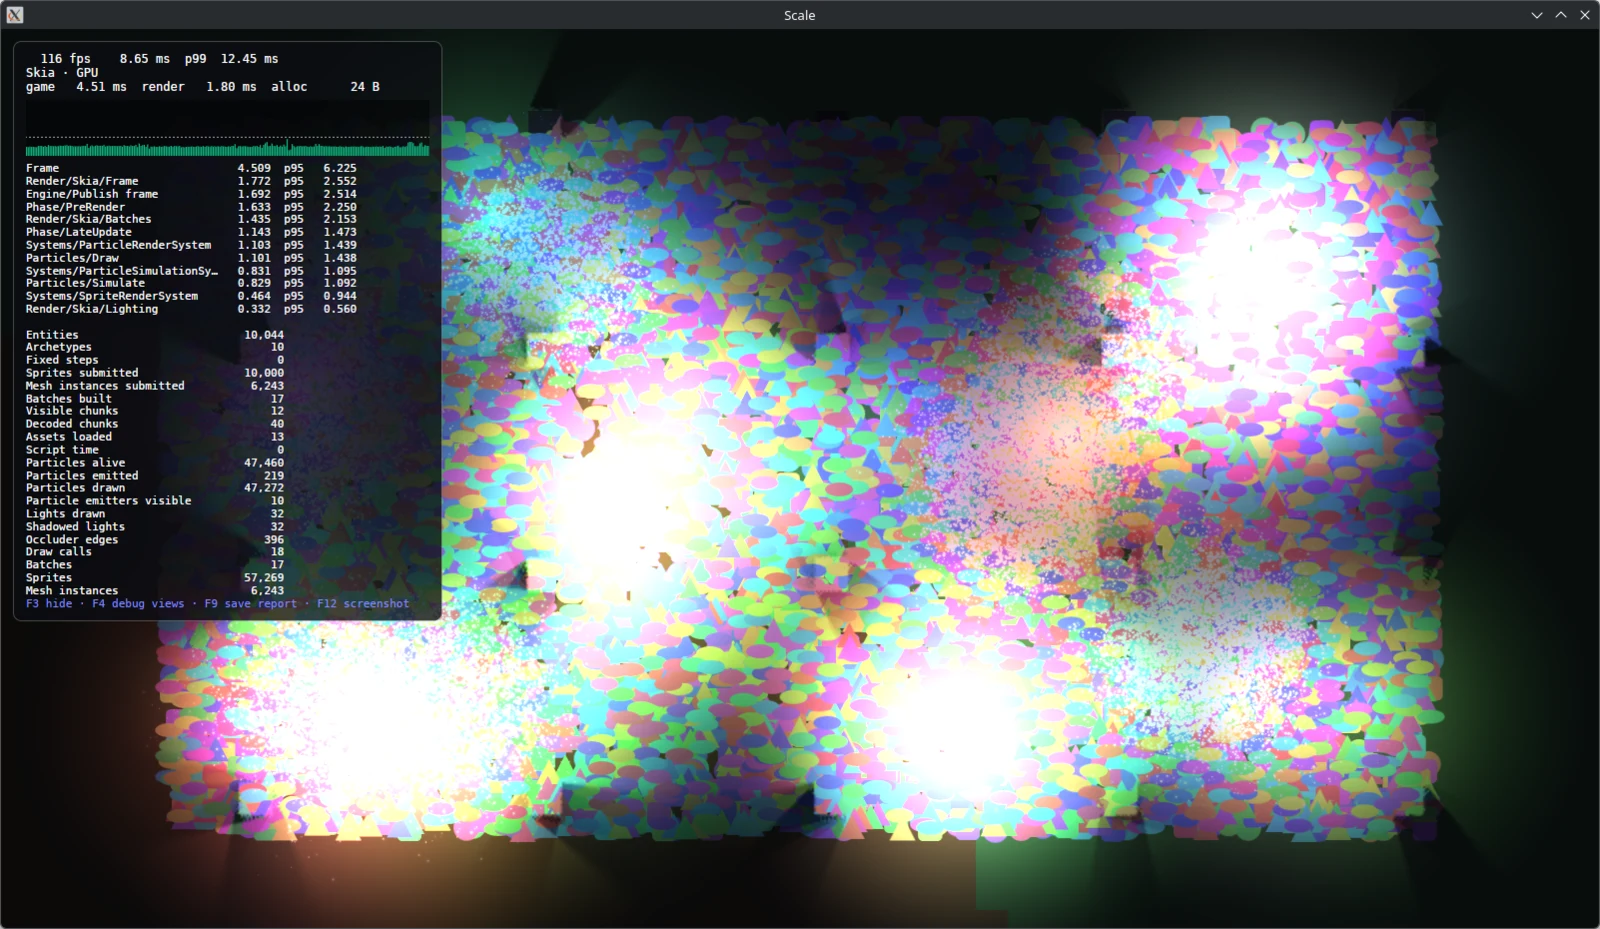Click the 'alloc 24 B' readout

[x=326, y=87]
